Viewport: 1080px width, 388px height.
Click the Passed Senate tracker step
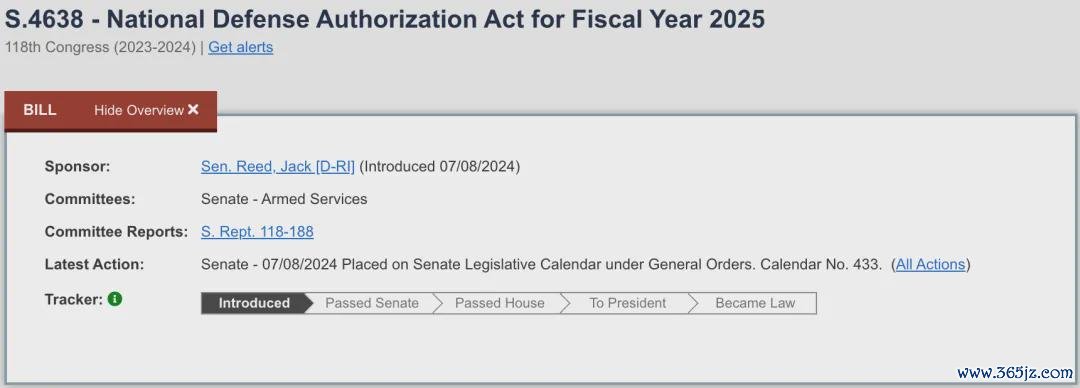(x=372, y=303)
